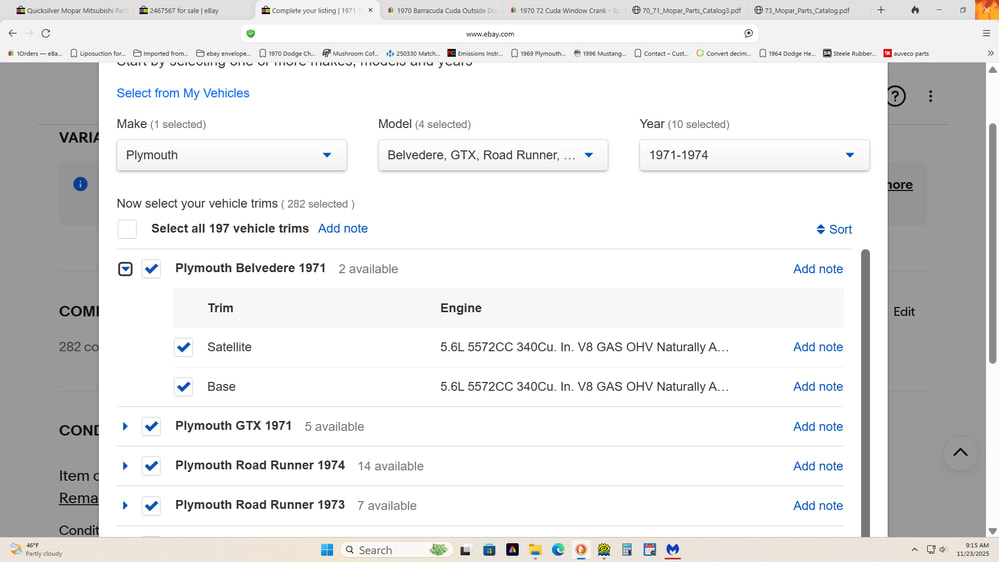Open Task View from the taskbar
The height and width of the screenshot is (562, 999).
click(x=466, y=550)
